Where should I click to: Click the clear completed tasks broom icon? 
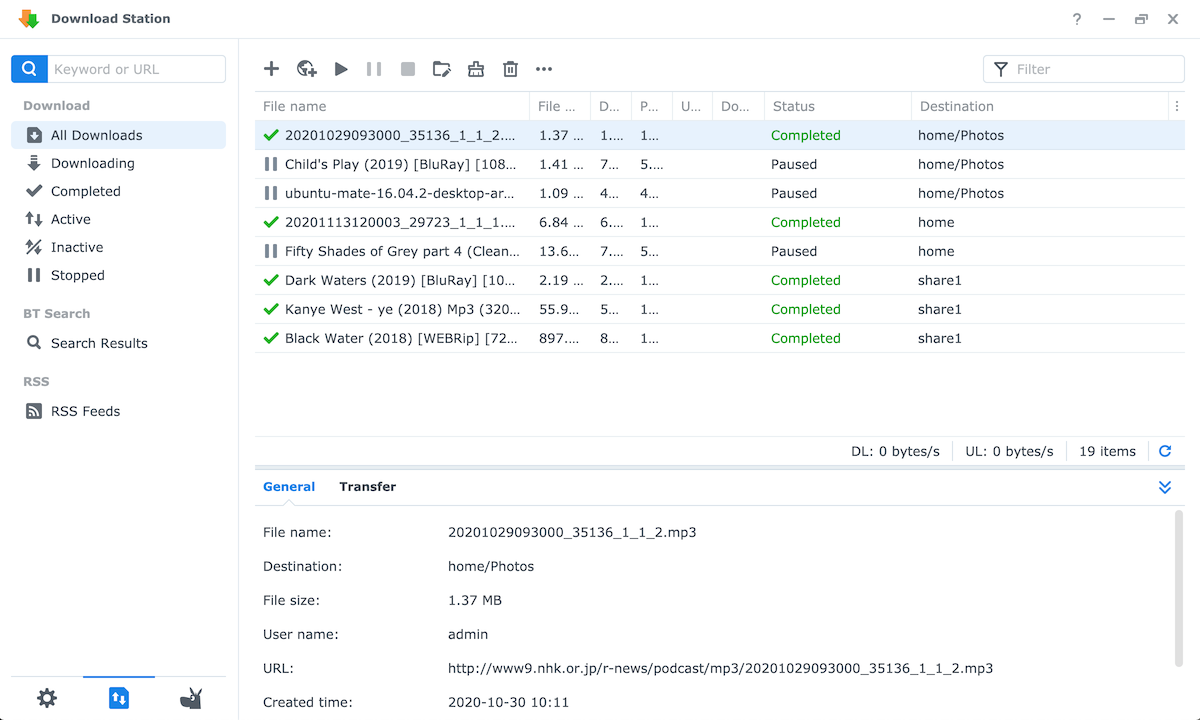point(476,69)
